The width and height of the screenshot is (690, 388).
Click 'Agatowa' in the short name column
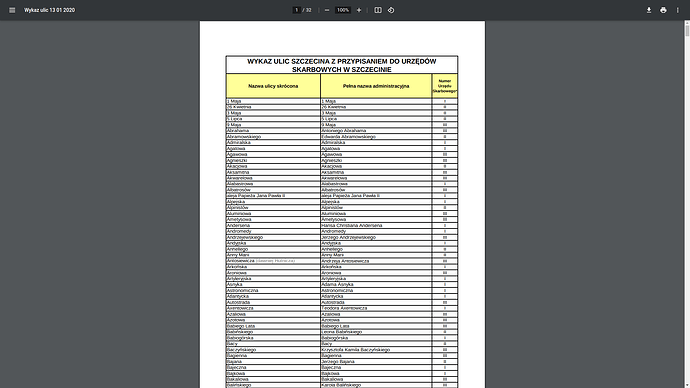click(x=236, y=149)
